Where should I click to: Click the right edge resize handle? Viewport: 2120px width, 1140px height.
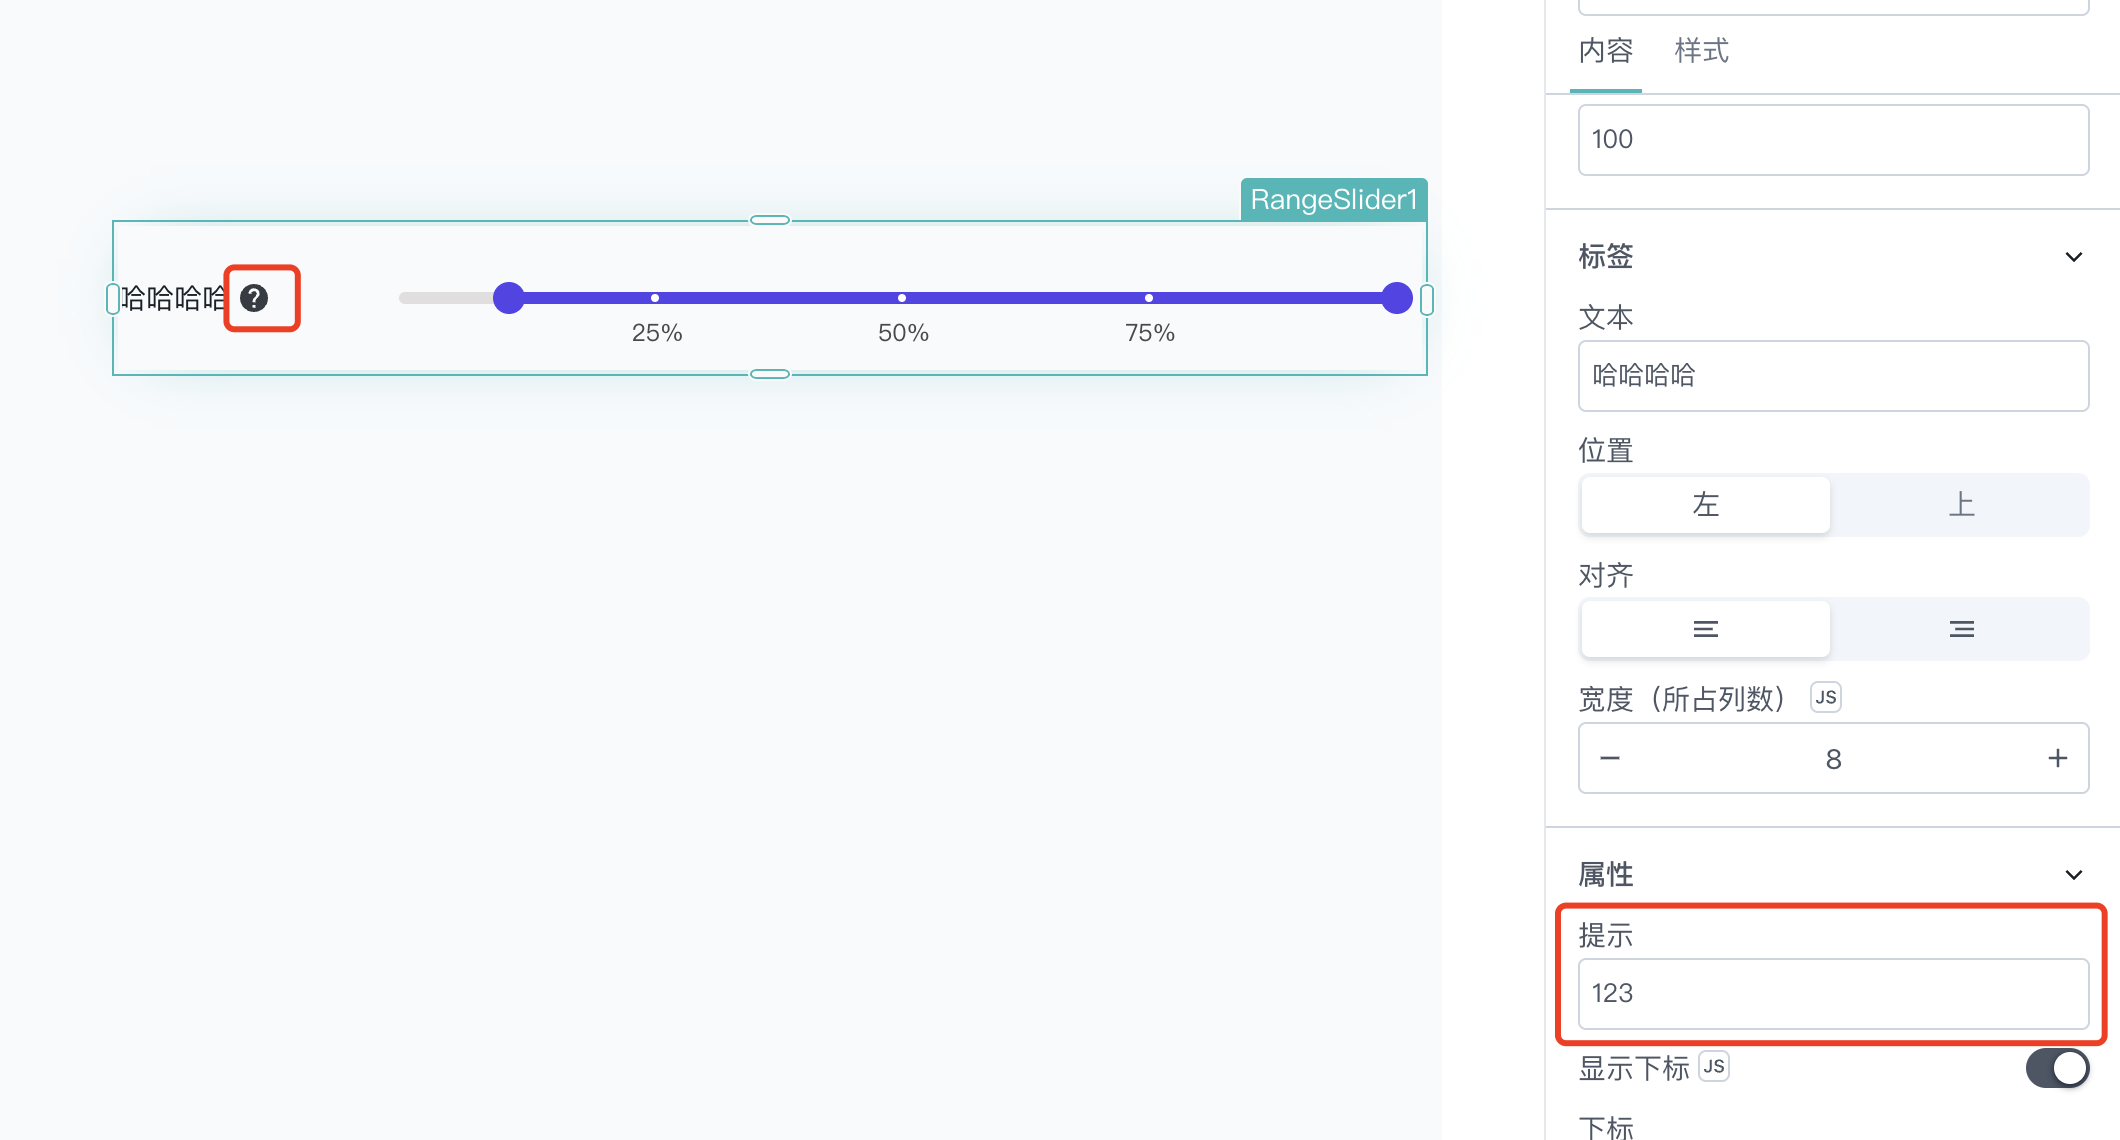click(1427, 299)
